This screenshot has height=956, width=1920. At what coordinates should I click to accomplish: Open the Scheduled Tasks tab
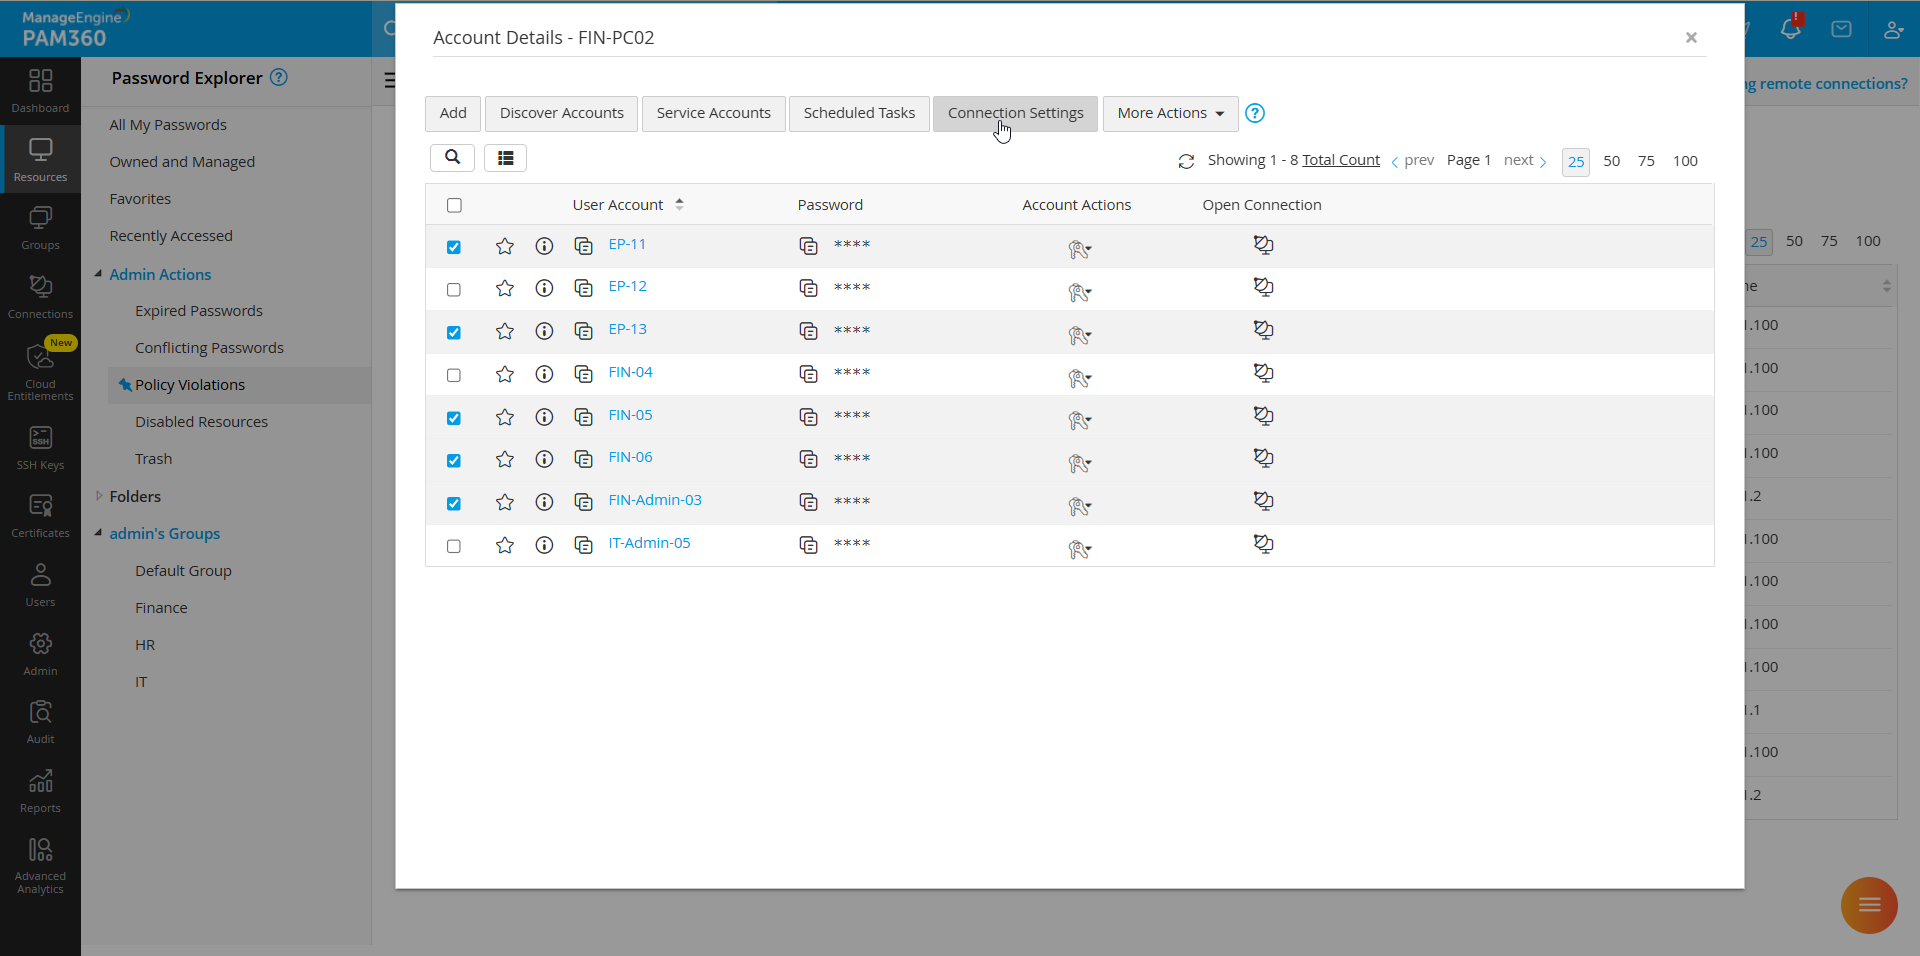tap(859, 113)
